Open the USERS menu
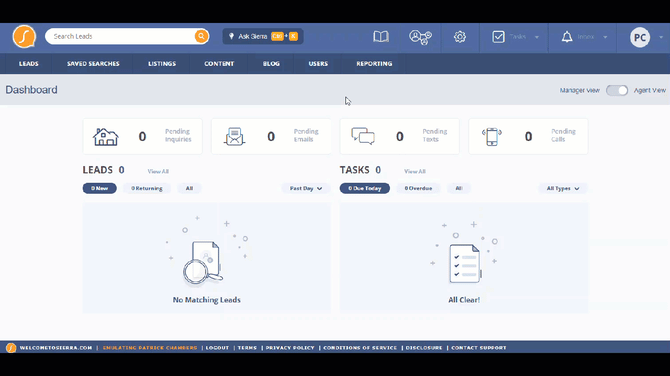This screenshot has width=670, height=376. [318, 64]
